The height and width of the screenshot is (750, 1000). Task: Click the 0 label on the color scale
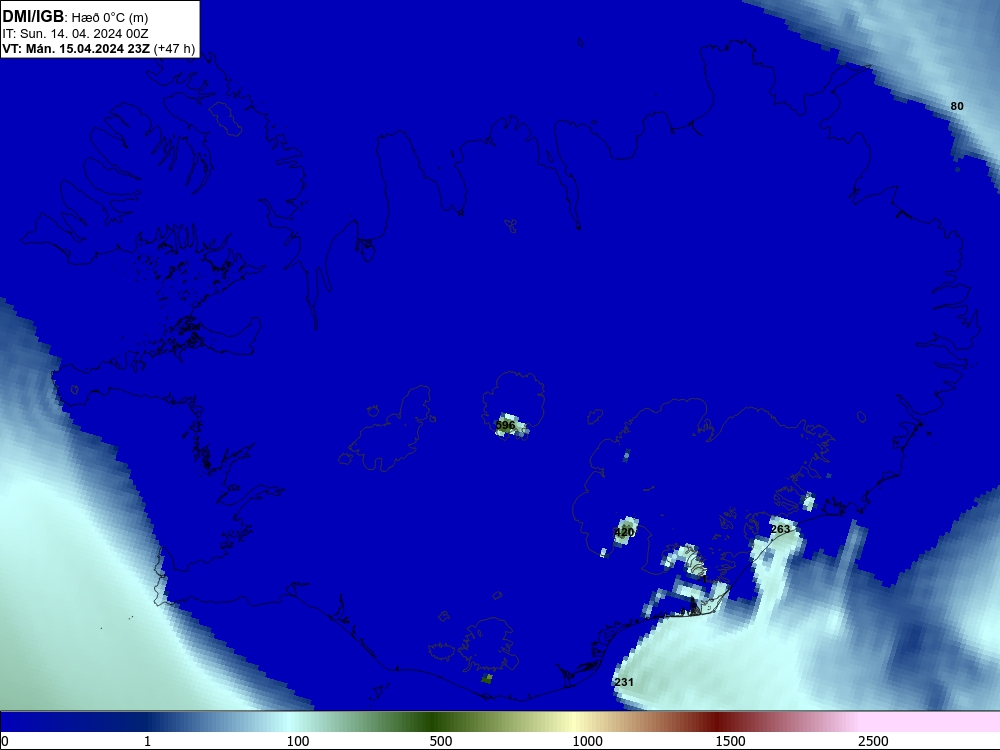click(x=5, y=741)
